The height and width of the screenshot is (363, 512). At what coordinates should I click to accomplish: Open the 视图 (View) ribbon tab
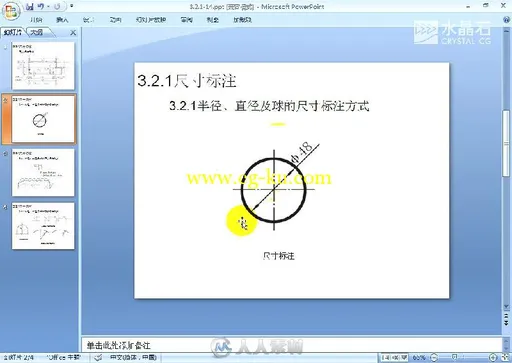[x=212, y=20]
